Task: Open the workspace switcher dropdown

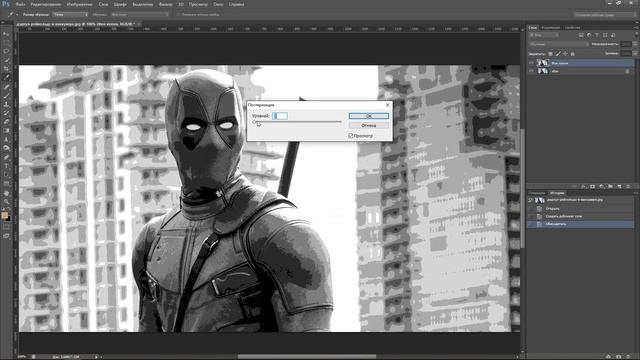Action: tap(606, 14)
